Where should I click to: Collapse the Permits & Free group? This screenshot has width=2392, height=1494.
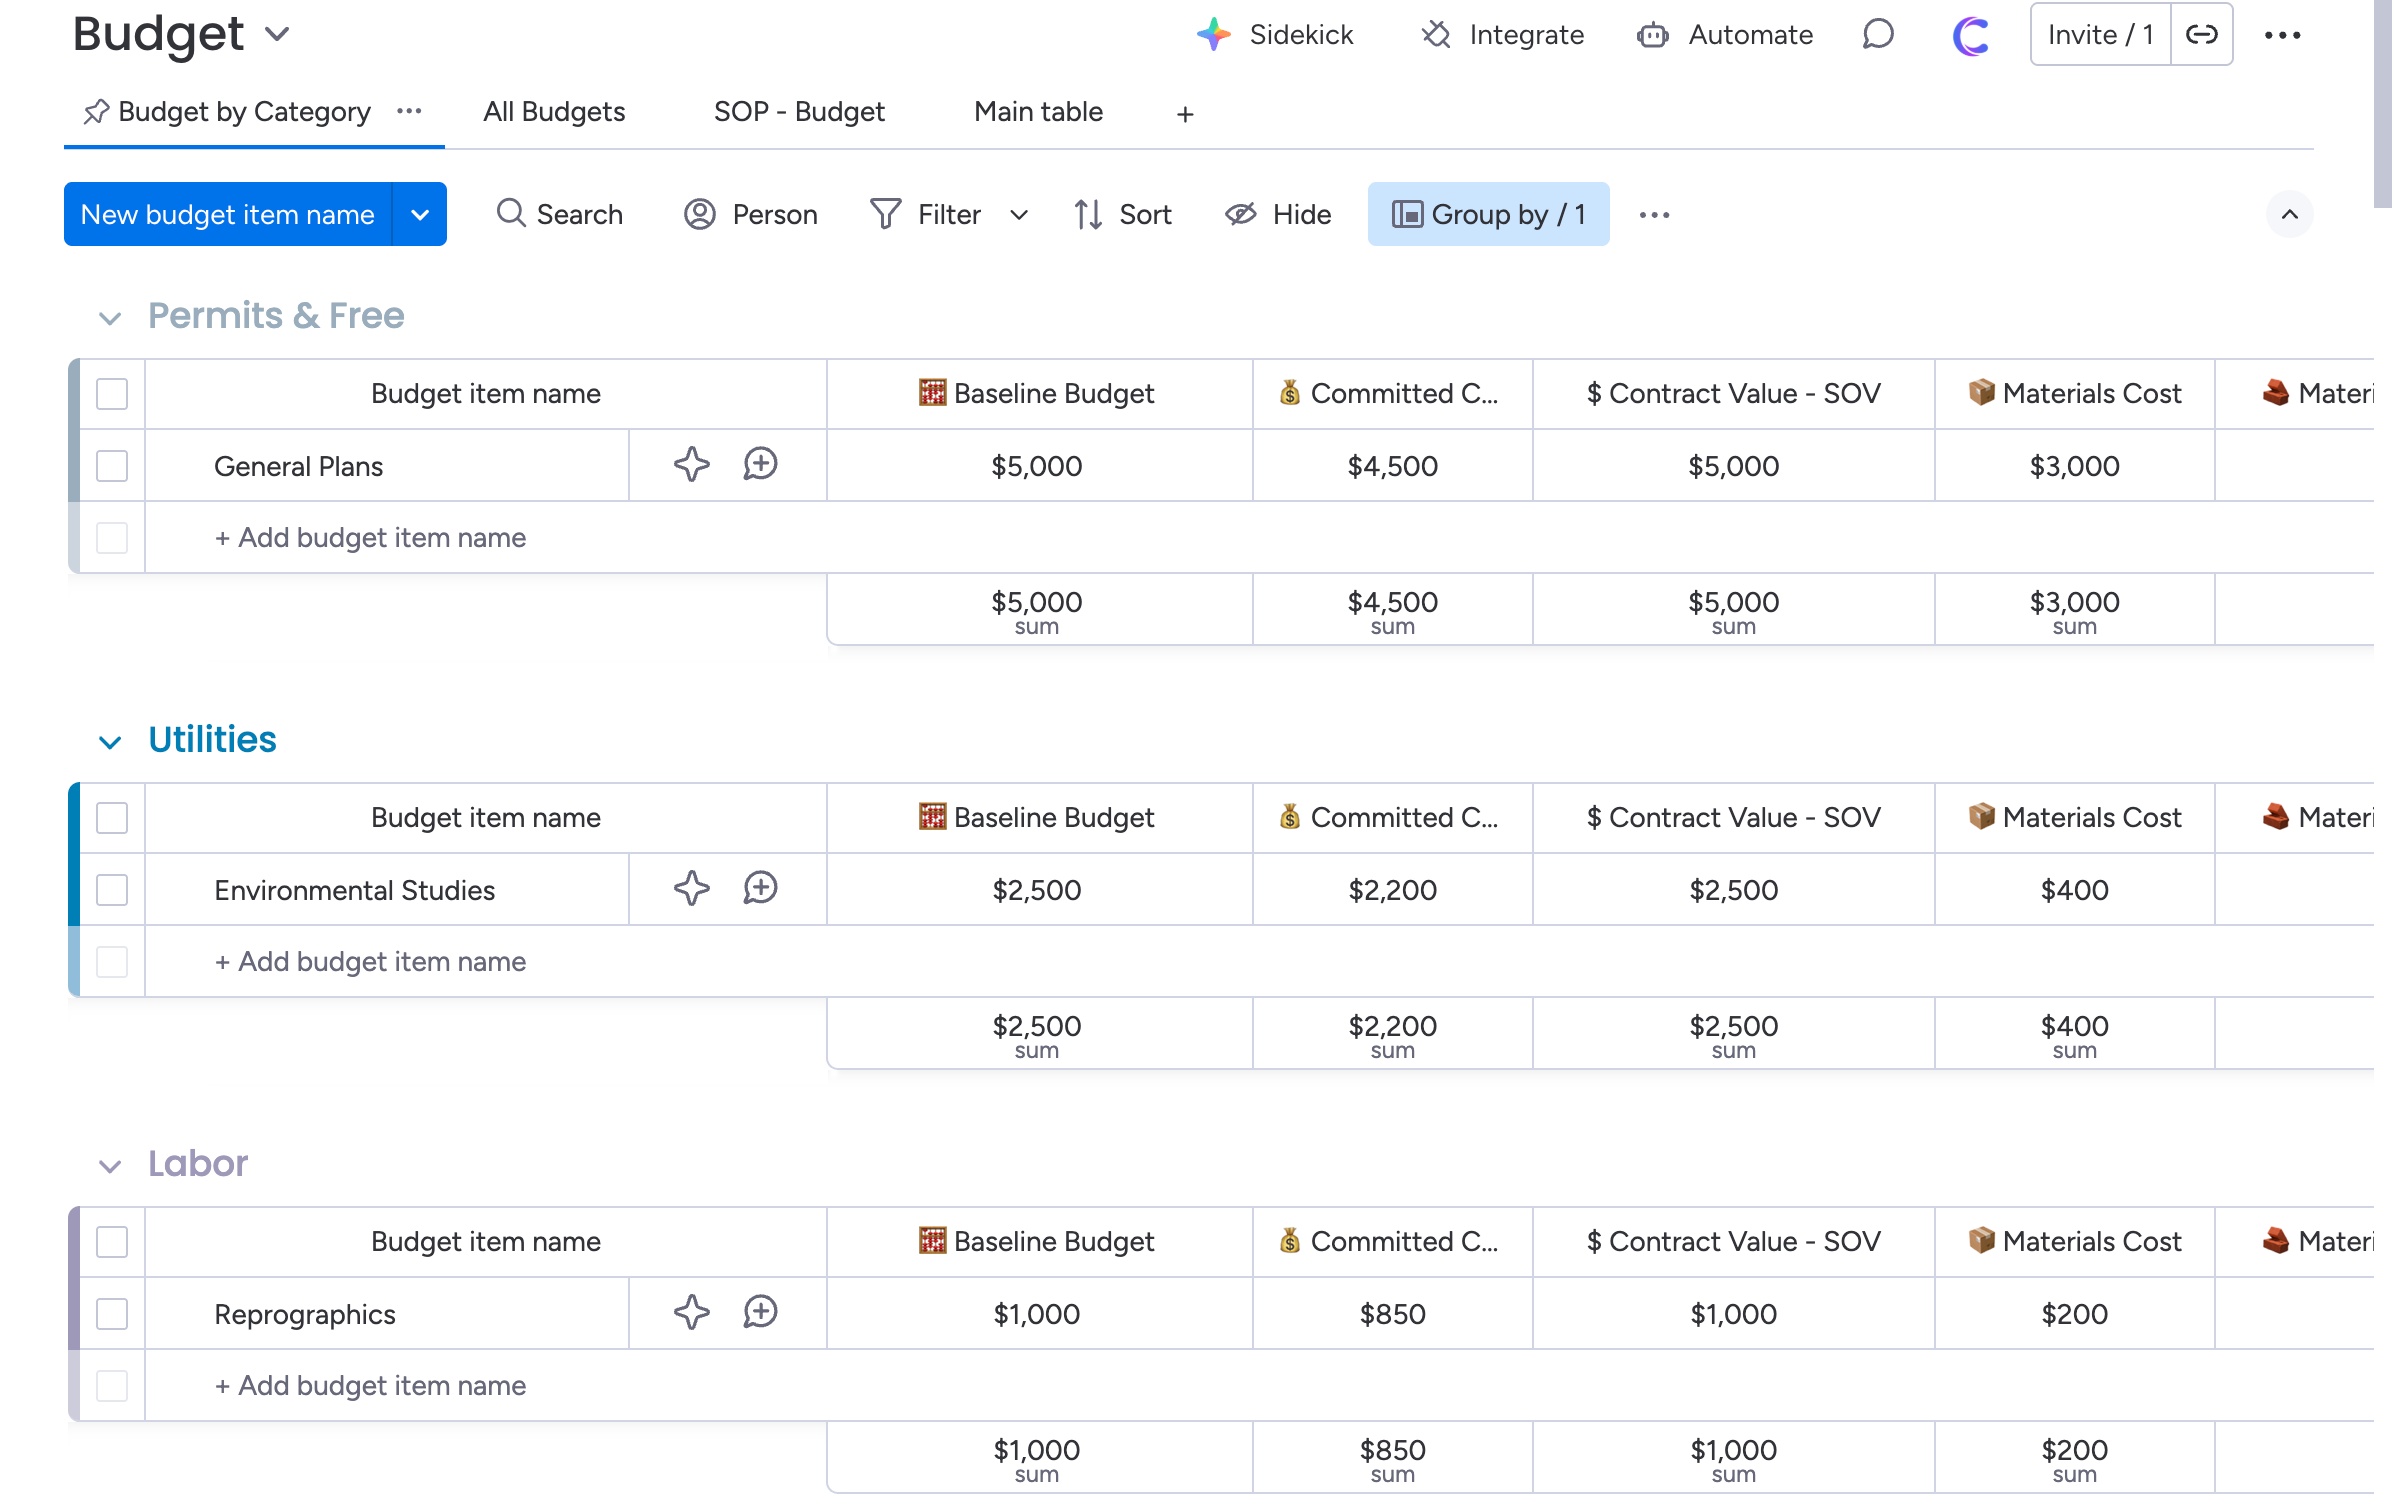tap(110, 318)
